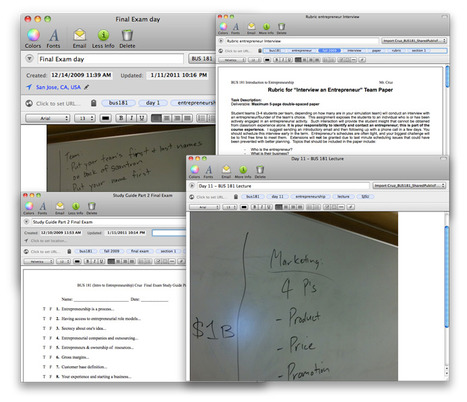This screenshot has height=402, width=467.
Task: Email the Day 11 BUS 181 Lecture note
Action: click(226, 172)
